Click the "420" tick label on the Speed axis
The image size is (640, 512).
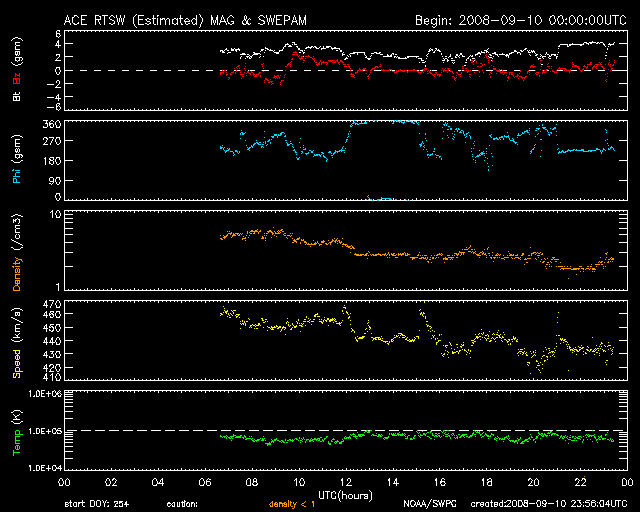click(x=52, y=367)
